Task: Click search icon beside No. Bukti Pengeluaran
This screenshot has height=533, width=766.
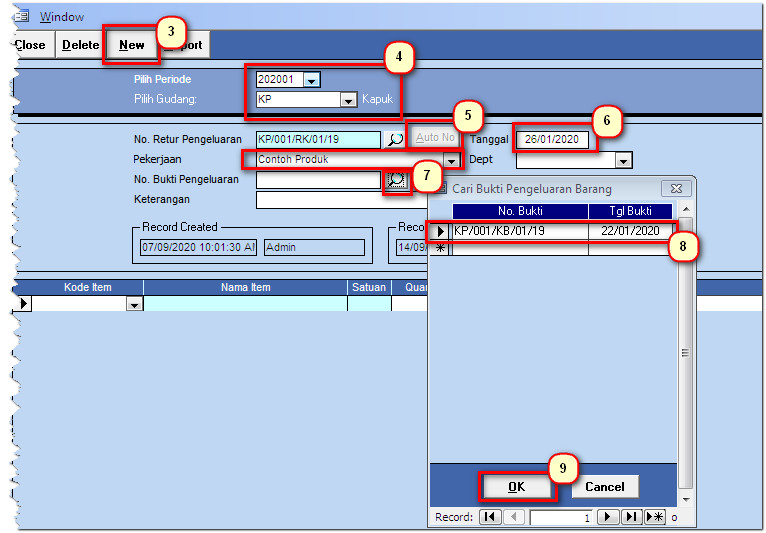Action: [x=397, y=180]
